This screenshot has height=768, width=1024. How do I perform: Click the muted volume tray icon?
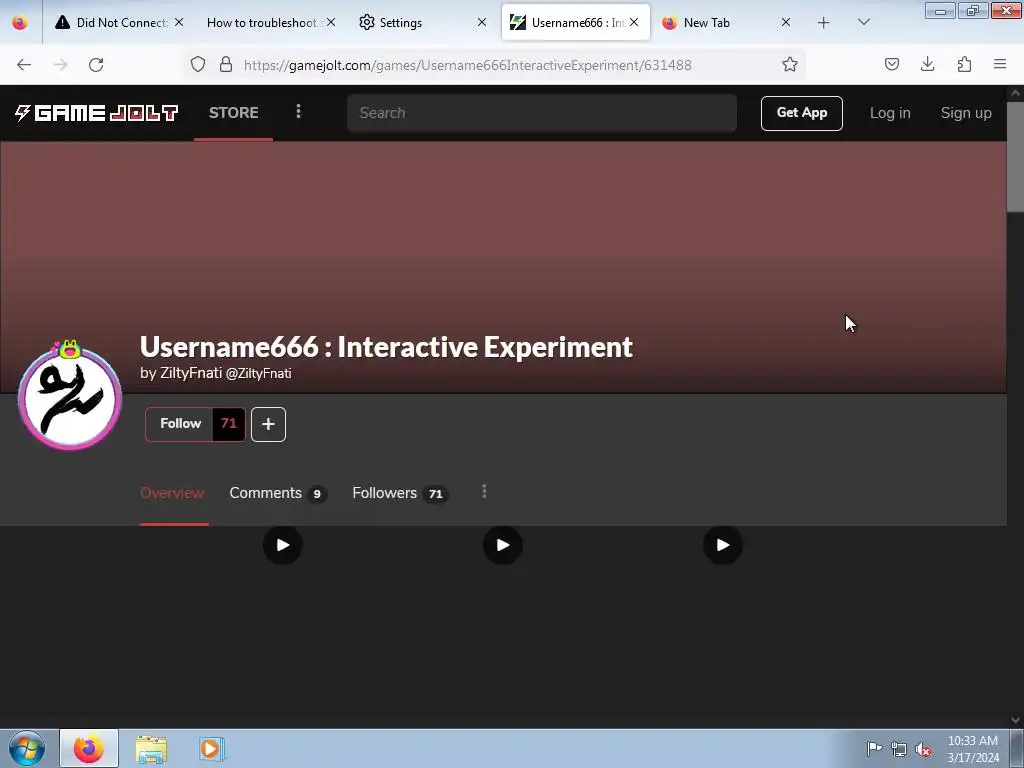click(x=923, y=749)
